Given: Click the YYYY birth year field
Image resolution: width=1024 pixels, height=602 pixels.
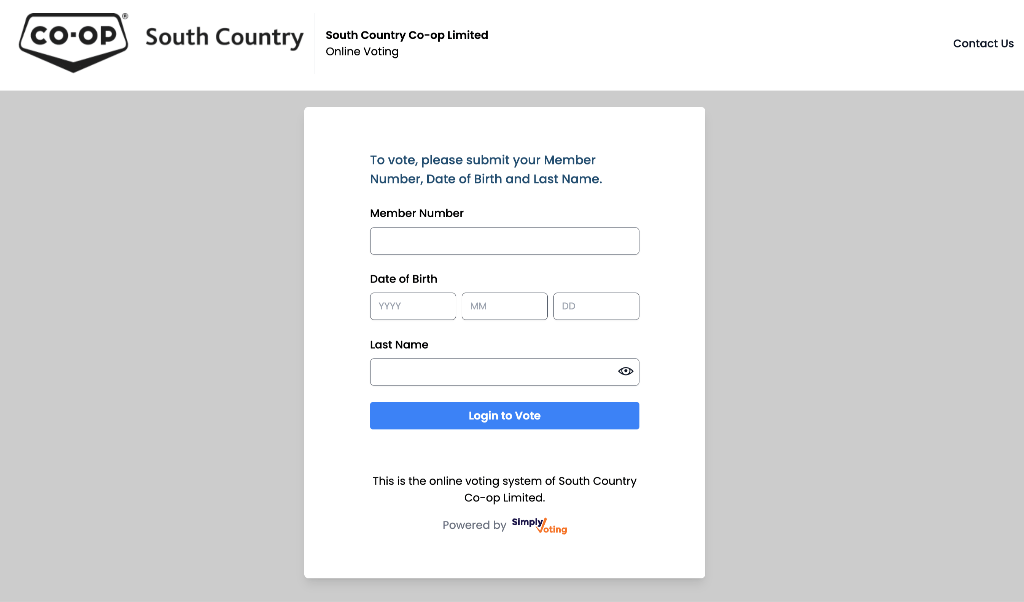Looking at the screenshot, I should pyautogui.click(x=412, y=306).
